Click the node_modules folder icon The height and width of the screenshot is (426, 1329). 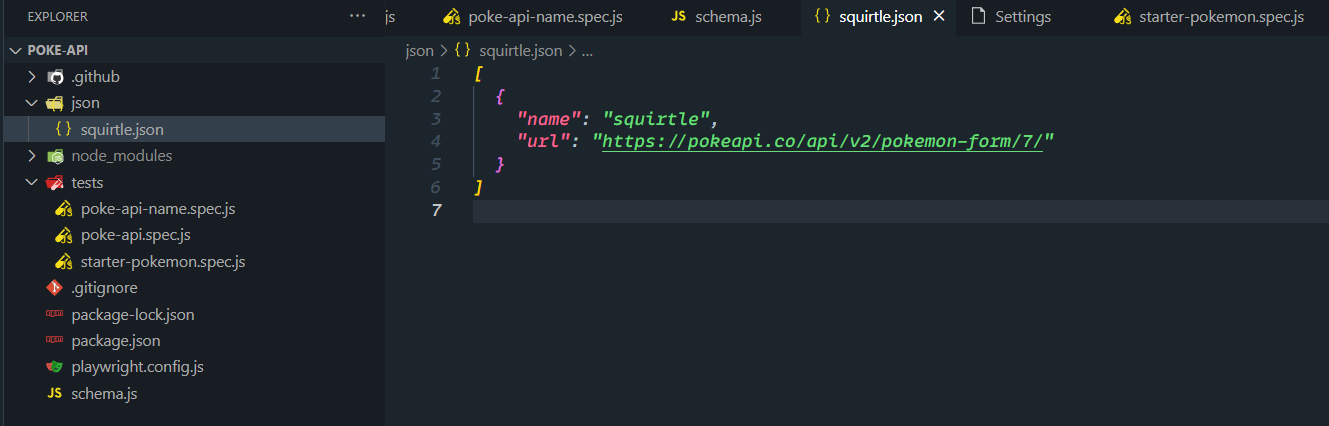click(x=56, y=156)
